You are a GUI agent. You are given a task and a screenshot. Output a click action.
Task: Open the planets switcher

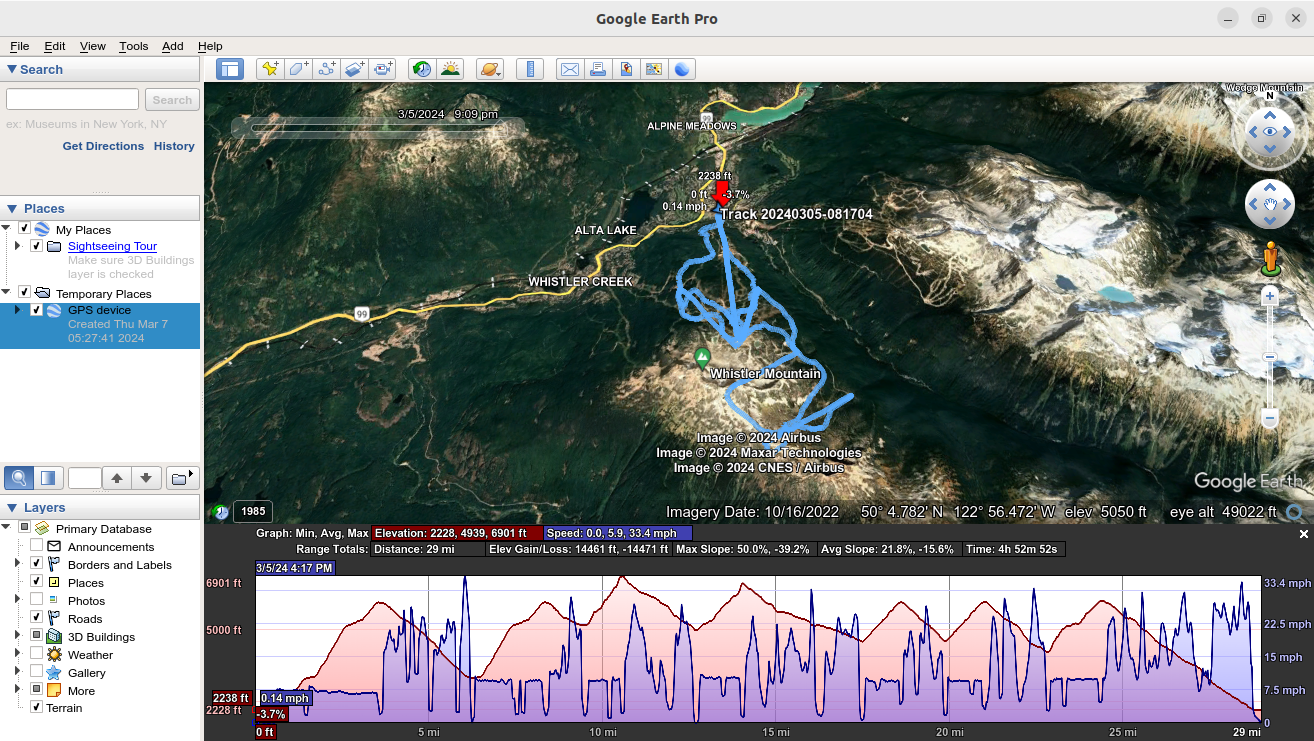coord(490,69)
